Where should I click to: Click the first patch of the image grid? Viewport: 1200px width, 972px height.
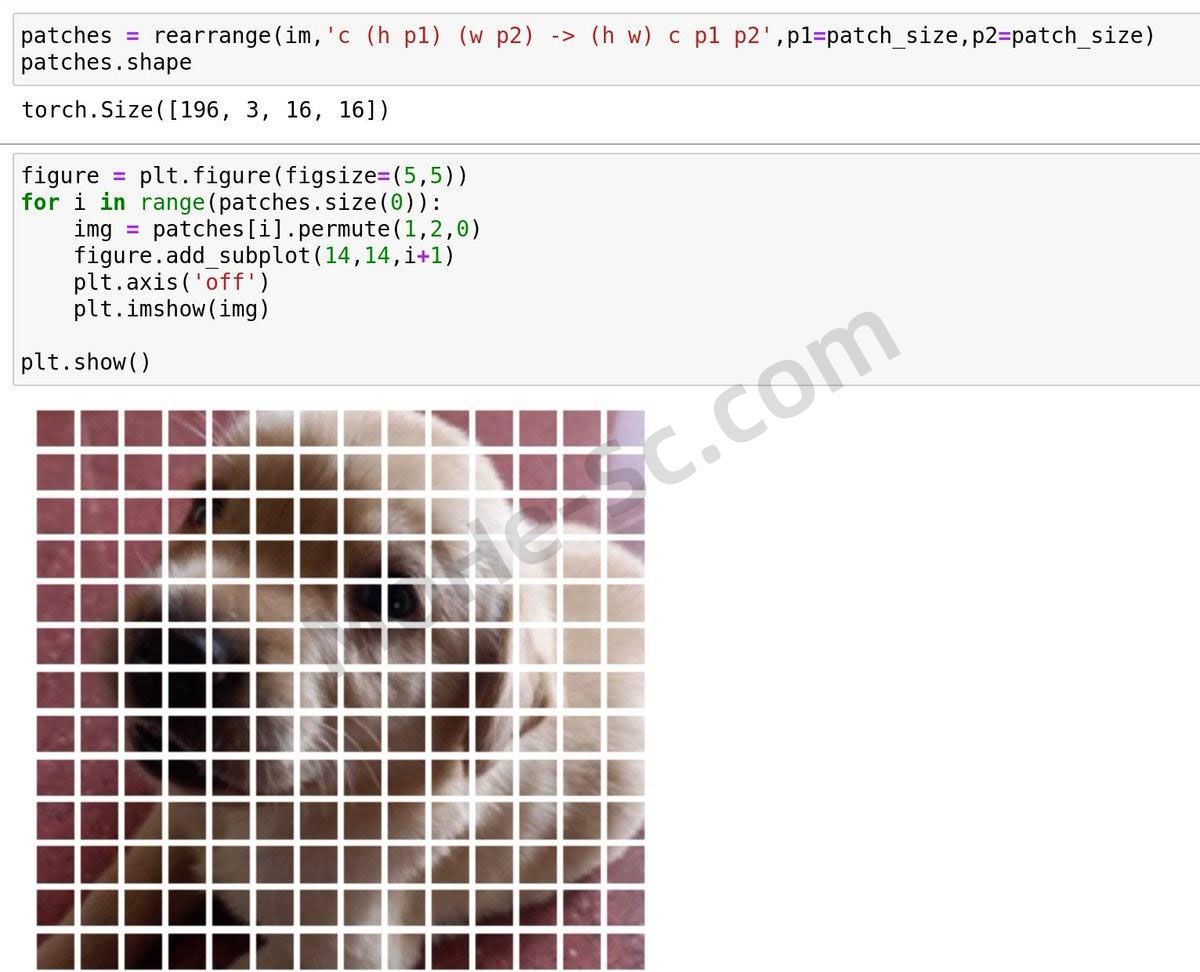point(55,428)
